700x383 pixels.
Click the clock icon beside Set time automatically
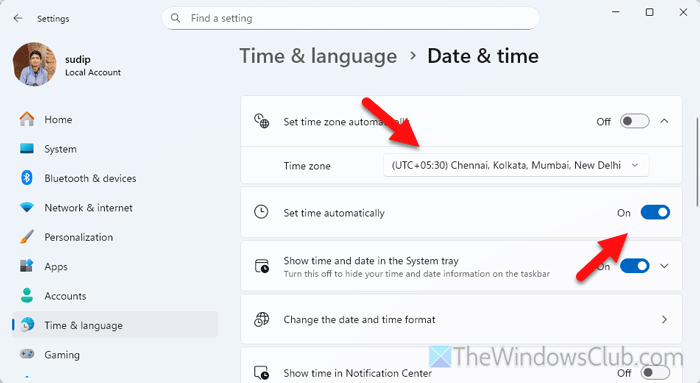261,212
